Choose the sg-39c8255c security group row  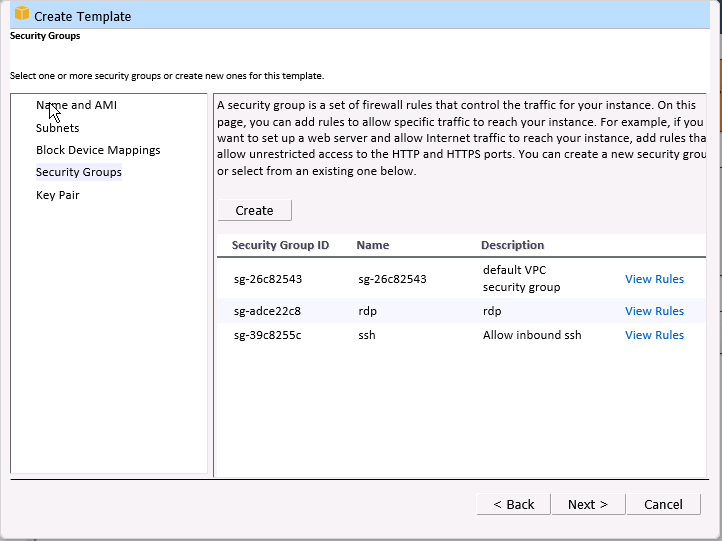267,335
